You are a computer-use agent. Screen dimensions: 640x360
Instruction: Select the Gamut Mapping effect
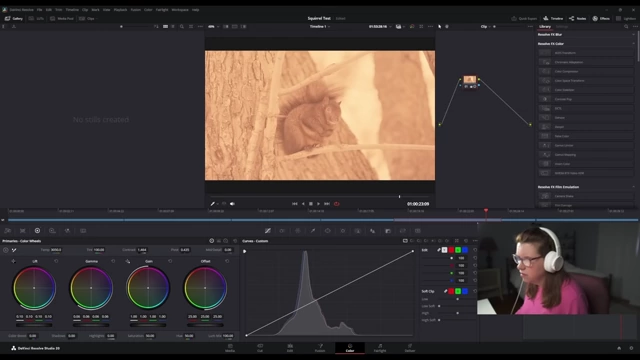[x=586, y=155]
